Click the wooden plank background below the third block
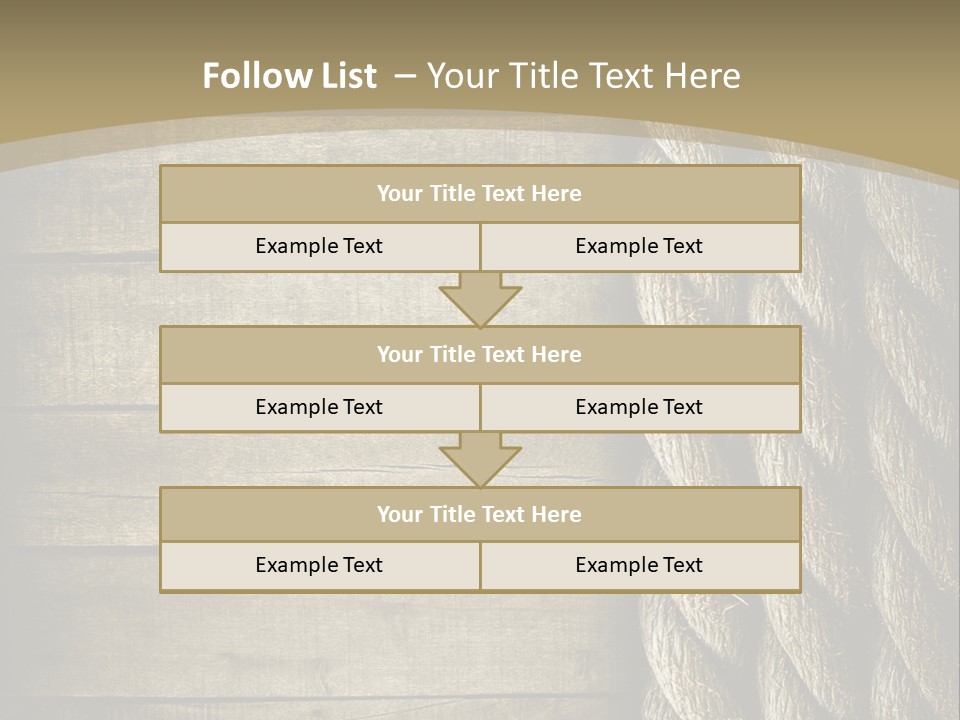Viewport: 960px width, 720px height. (x=400, y=650)
